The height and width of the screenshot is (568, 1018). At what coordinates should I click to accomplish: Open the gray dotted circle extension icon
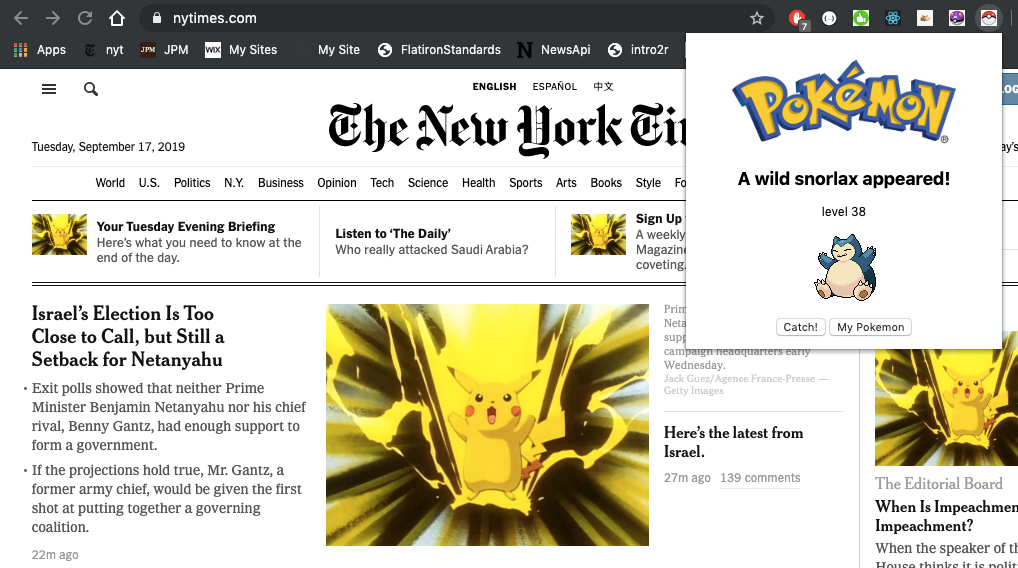click(x=829, y=18)
